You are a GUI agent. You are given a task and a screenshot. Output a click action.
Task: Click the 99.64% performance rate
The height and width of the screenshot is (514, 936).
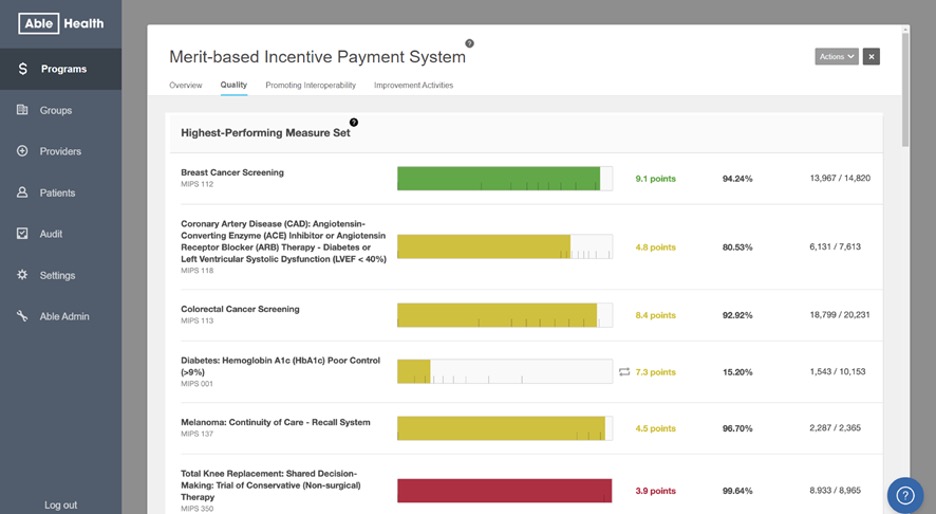(x=737, y=491)
